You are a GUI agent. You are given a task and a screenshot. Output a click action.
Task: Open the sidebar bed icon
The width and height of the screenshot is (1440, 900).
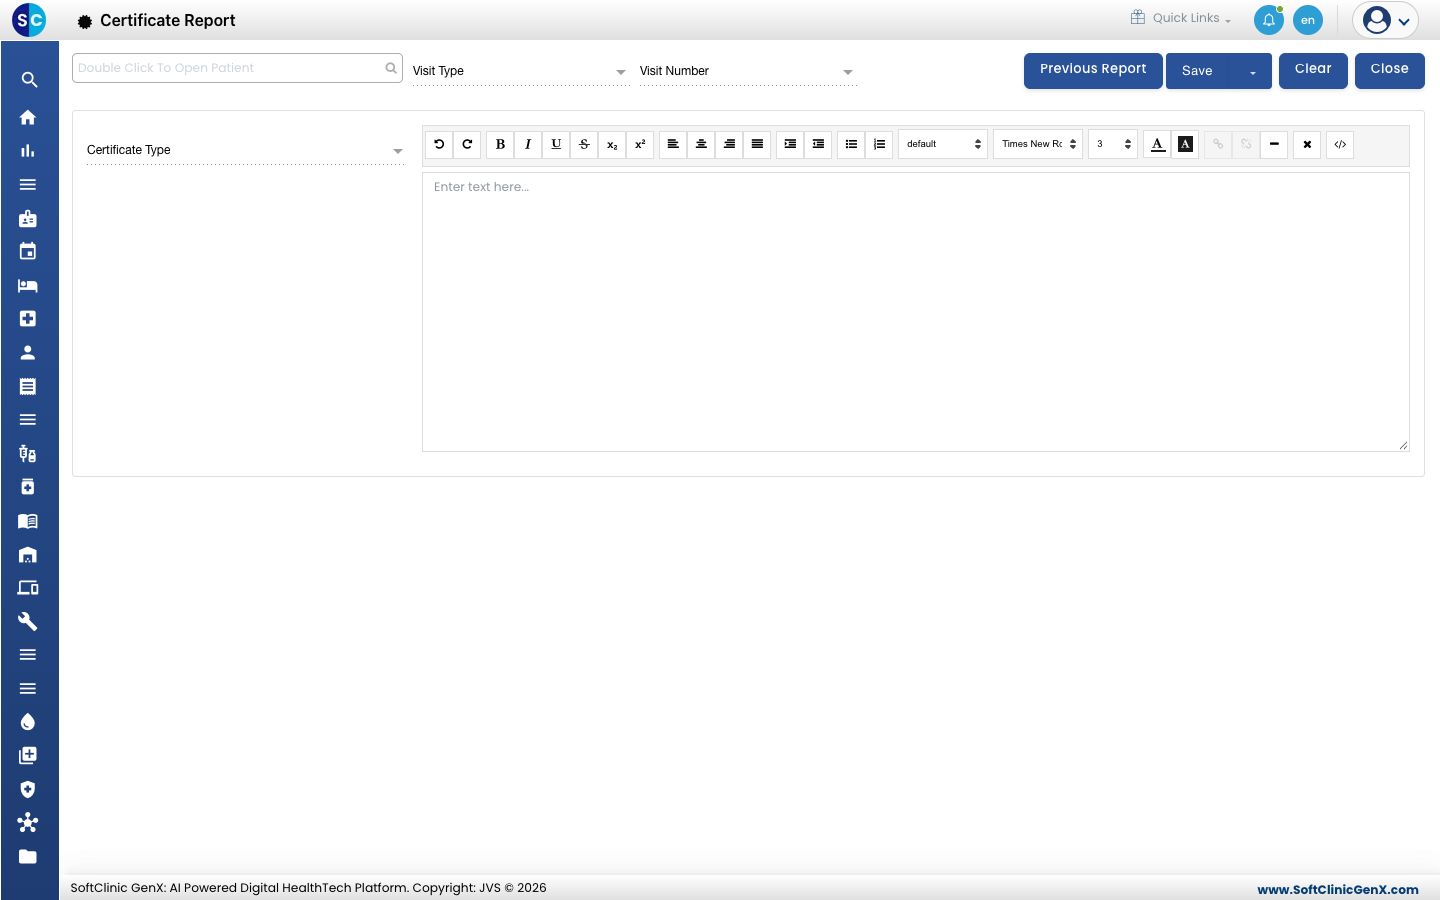28,286
